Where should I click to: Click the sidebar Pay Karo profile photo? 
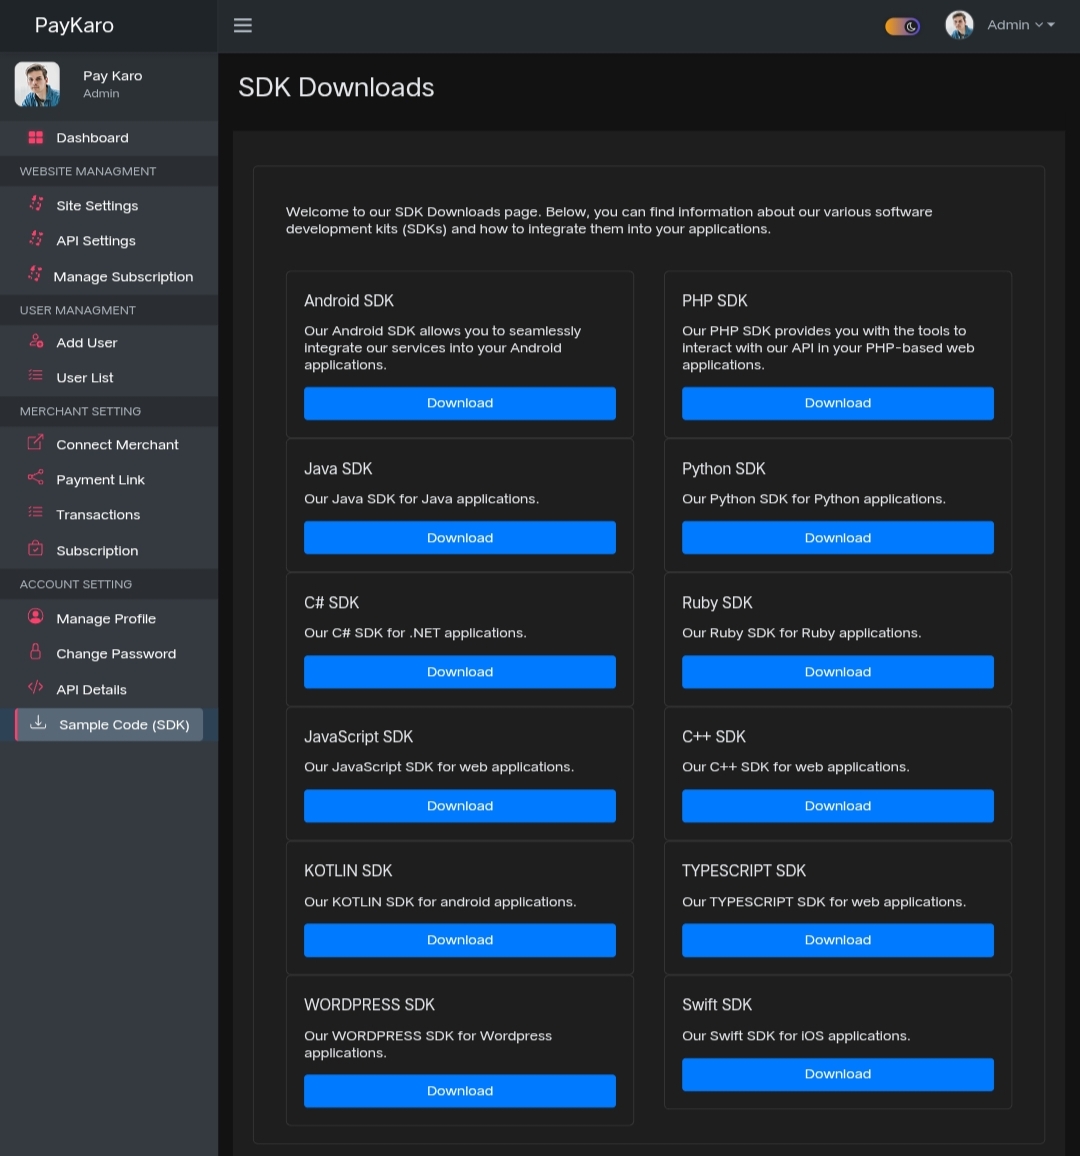[37, 84]
